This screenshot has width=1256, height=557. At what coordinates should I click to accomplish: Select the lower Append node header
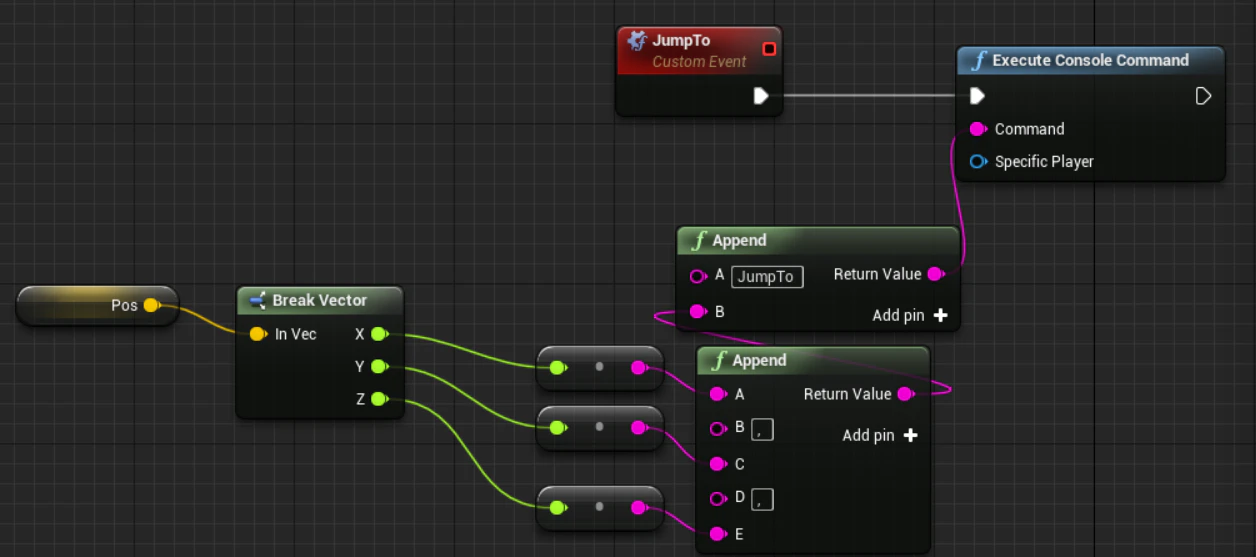click(813, 360)
